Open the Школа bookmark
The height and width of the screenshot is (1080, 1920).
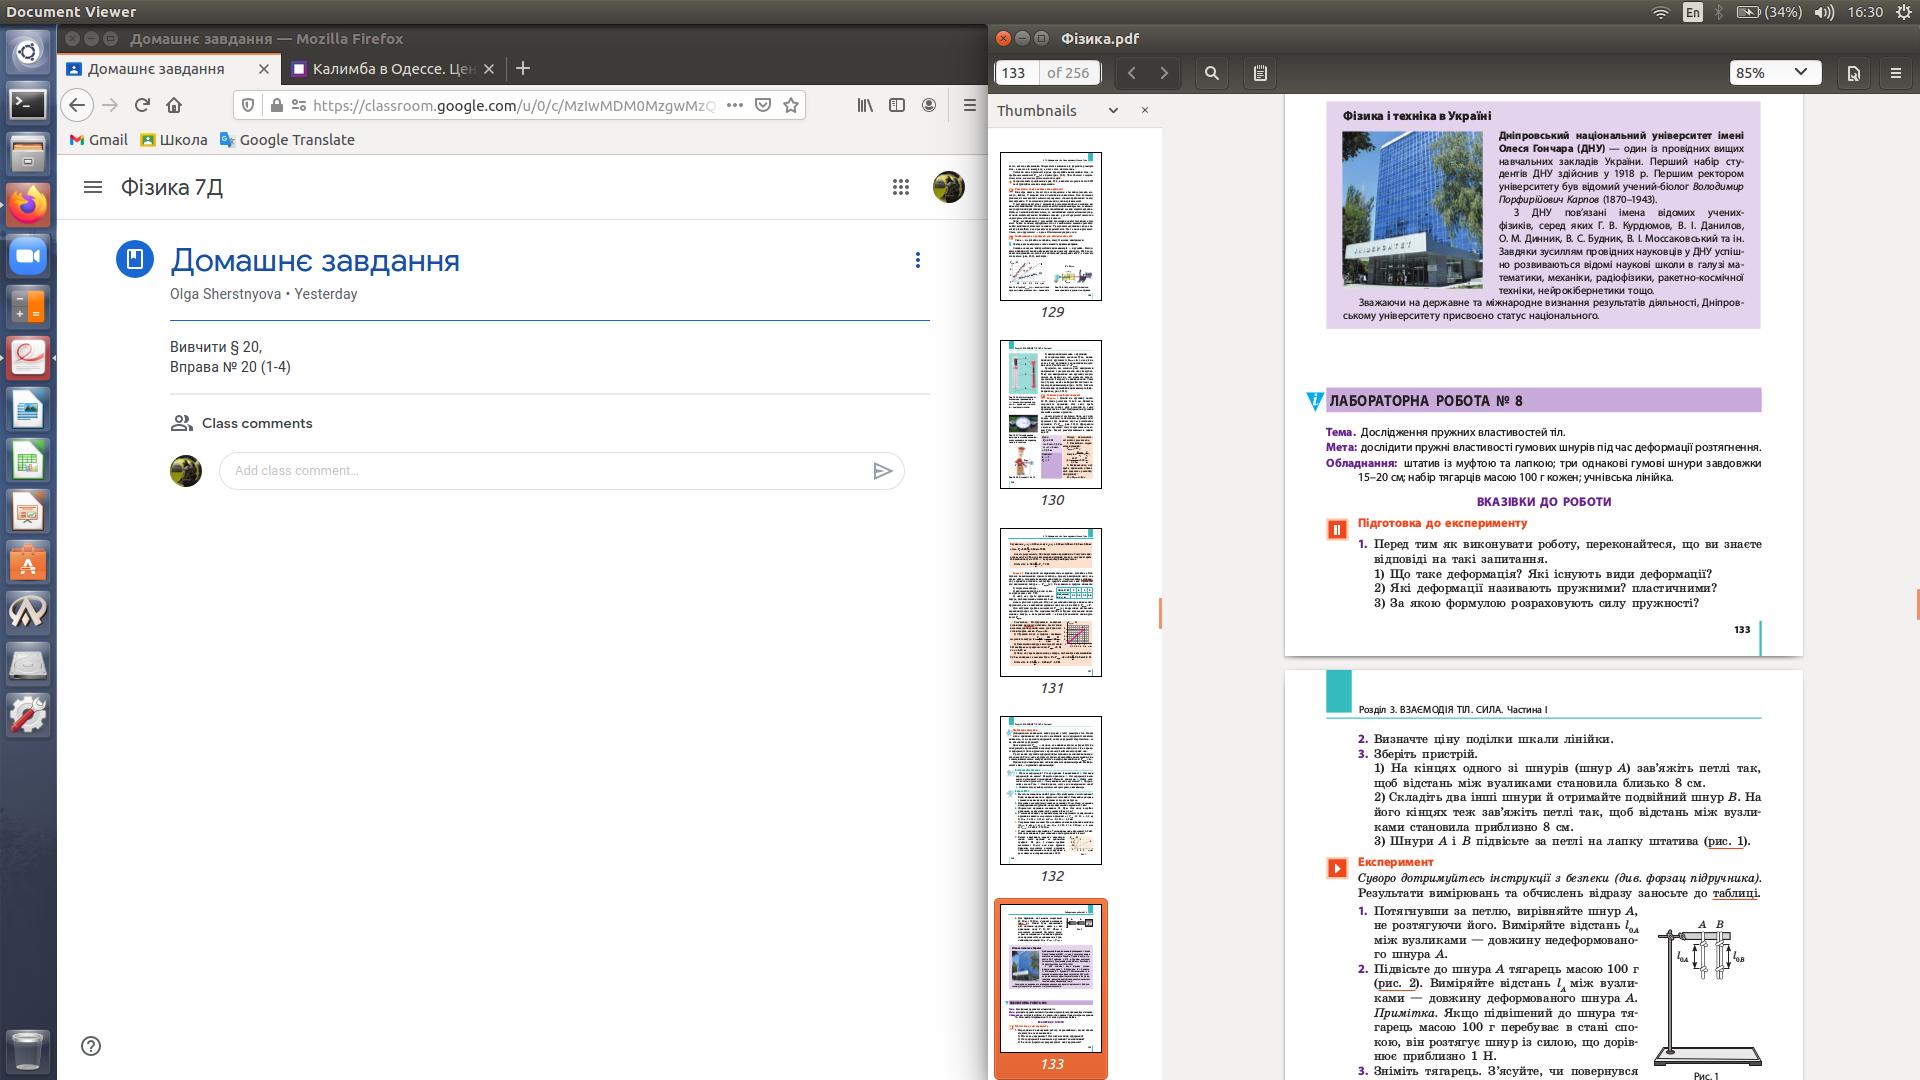[x=174, y=140]
